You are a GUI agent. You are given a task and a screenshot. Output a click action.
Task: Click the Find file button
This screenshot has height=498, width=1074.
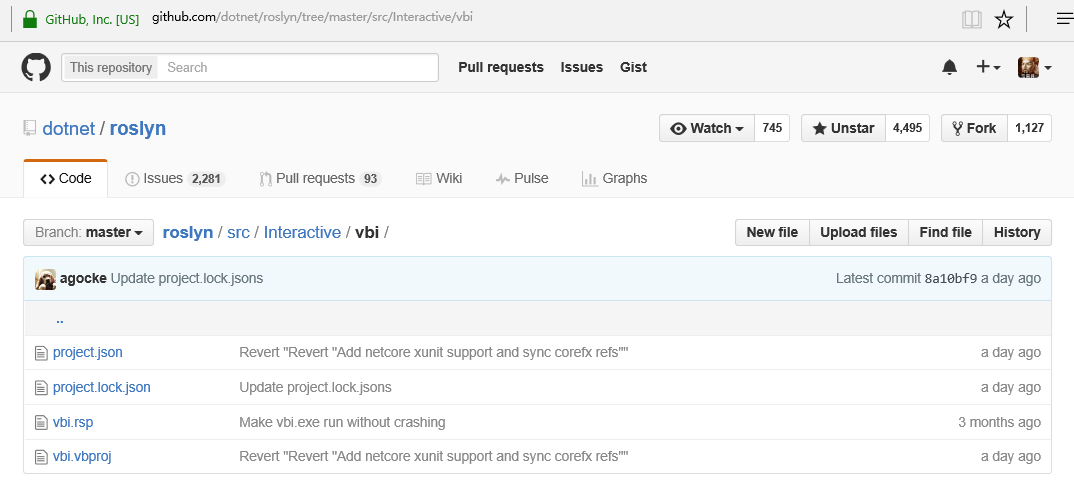[x=945, y=233]
